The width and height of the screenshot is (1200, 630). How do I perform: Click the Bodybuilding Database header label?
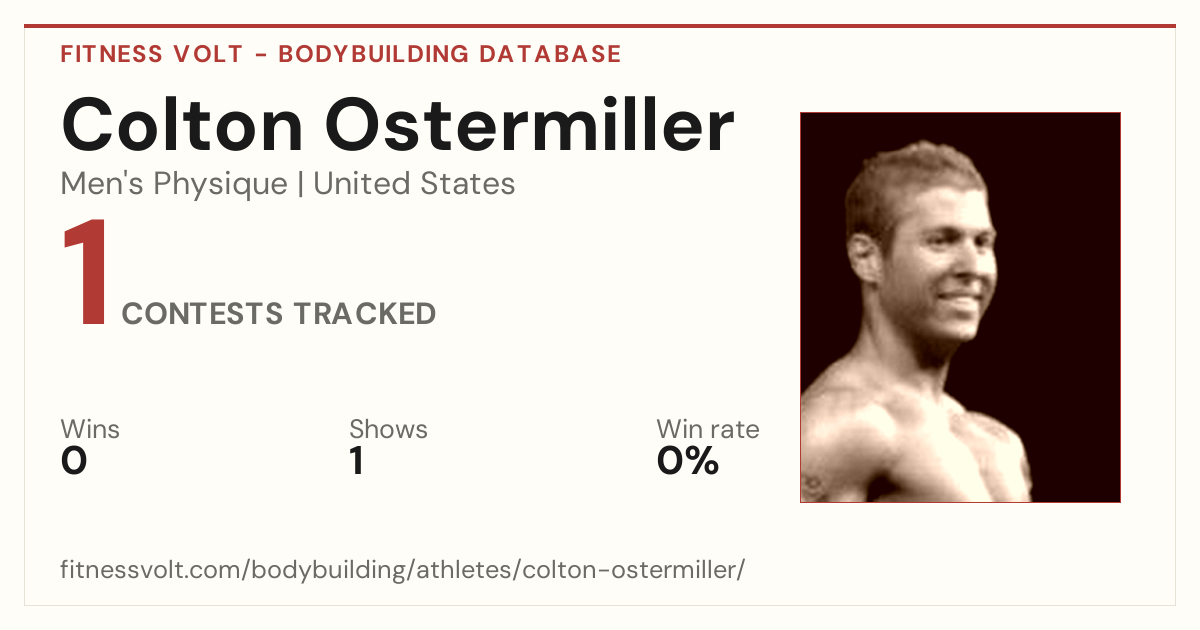pos(450,54)
